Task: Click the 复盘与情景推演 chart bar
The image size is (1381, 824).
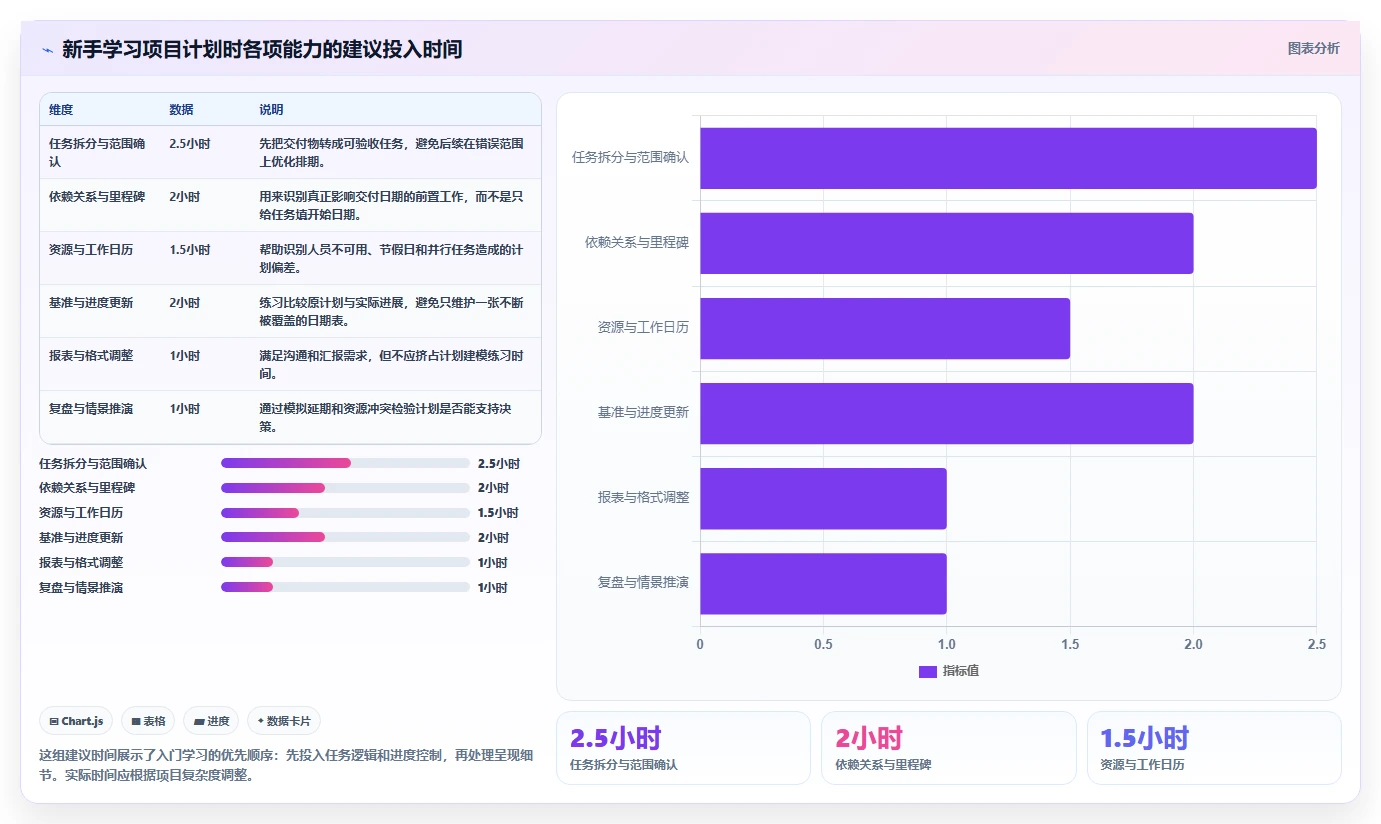Action: [x=823, y=583]
